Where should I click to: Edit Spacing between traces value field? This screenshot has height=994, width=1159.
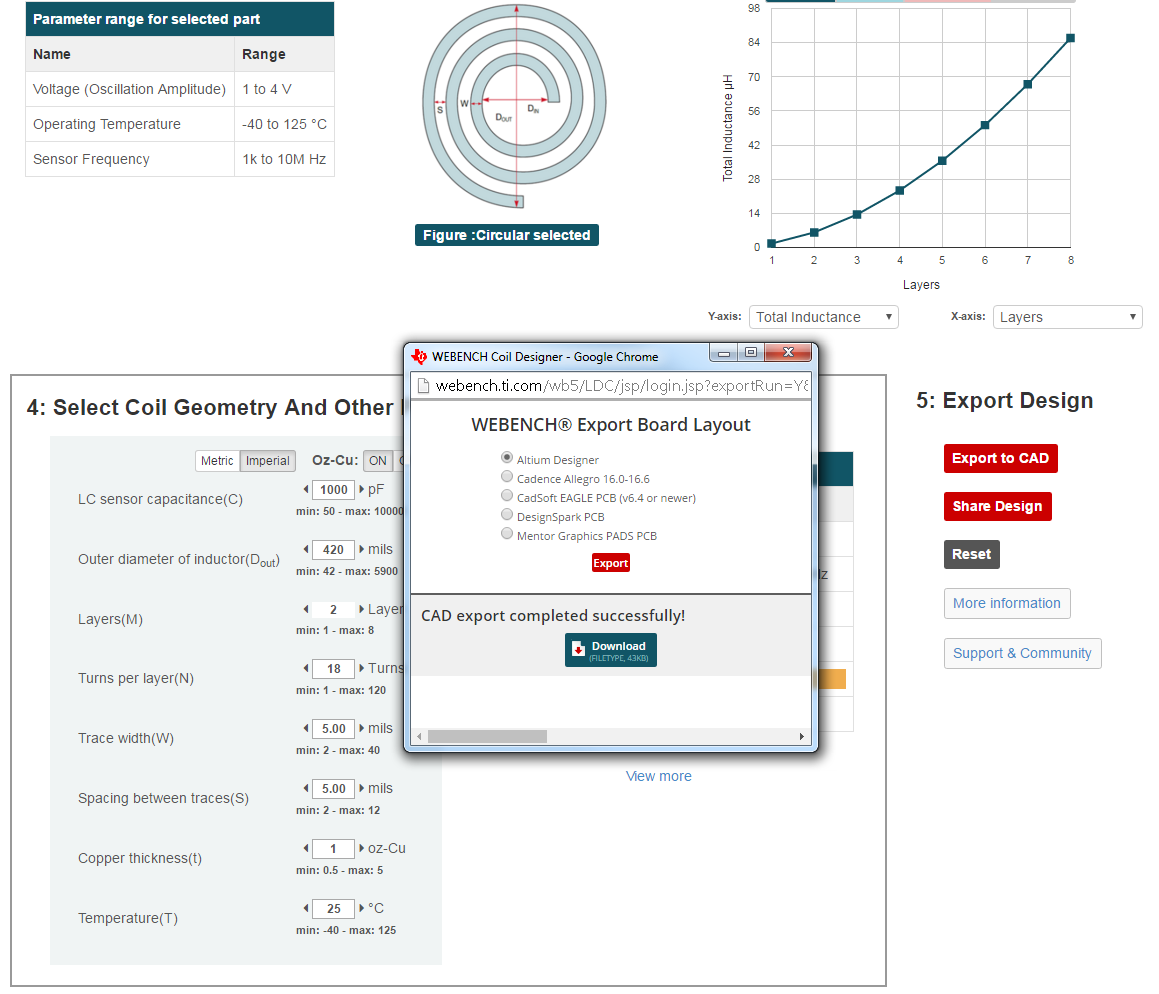333,788
